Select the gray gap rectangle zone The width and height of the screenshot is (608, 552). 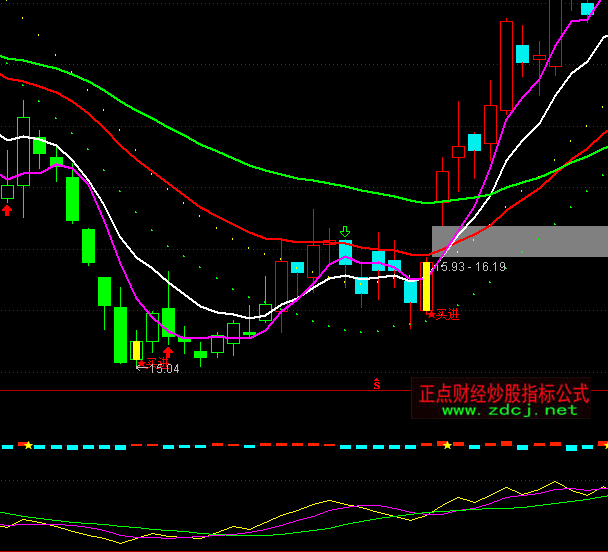point(519,241)
